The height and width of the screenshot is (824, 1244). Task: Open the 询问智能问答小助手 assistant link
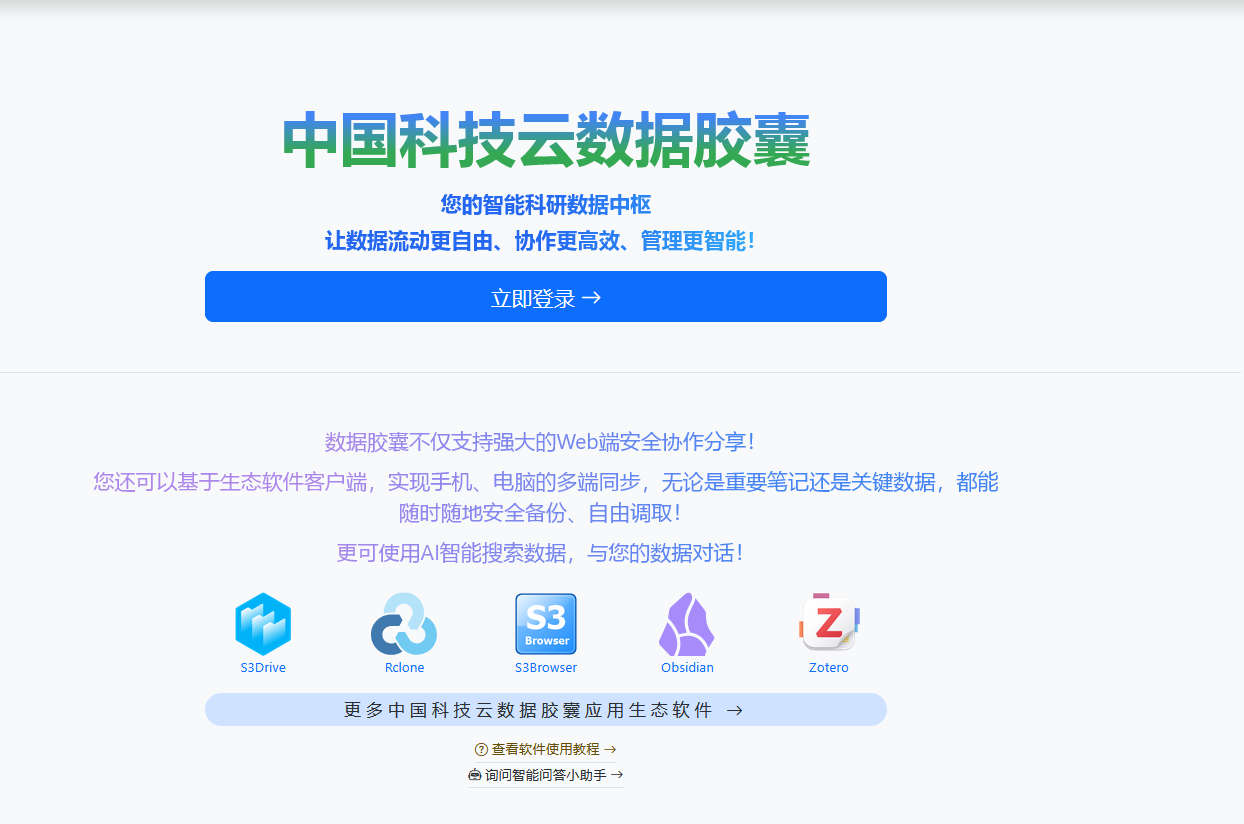coord(545,775)
